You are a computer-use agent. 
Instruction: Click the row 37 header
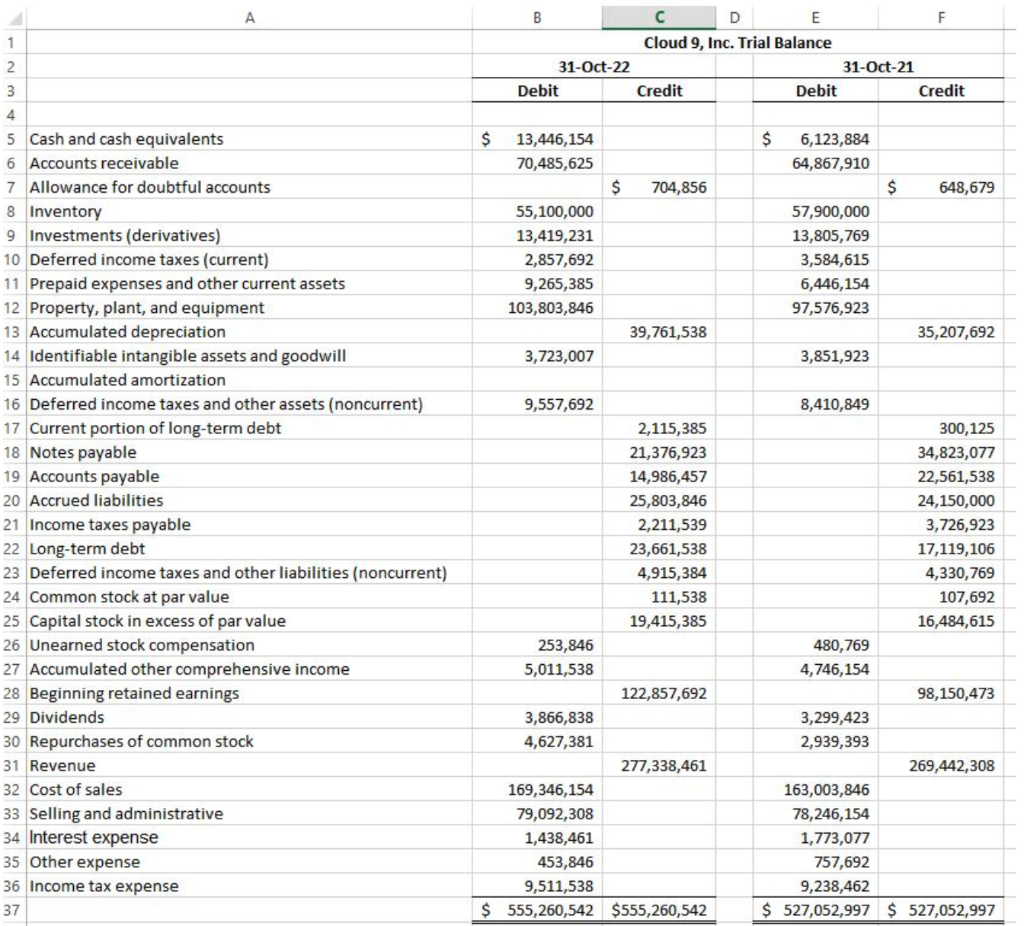click(10, 911)
